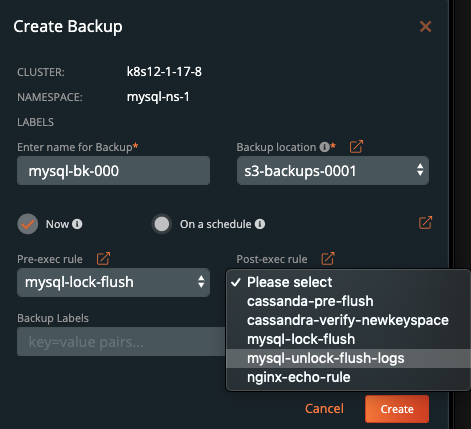Choose nginx-echo-rule from the list
471x429 pixels.
pyautogui.click(x=348, y=377)
